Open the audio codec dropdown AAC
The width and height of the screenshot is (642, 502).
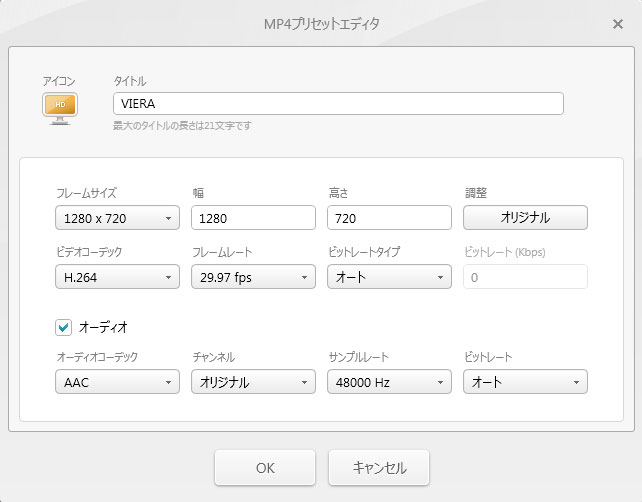click(118, 382)
